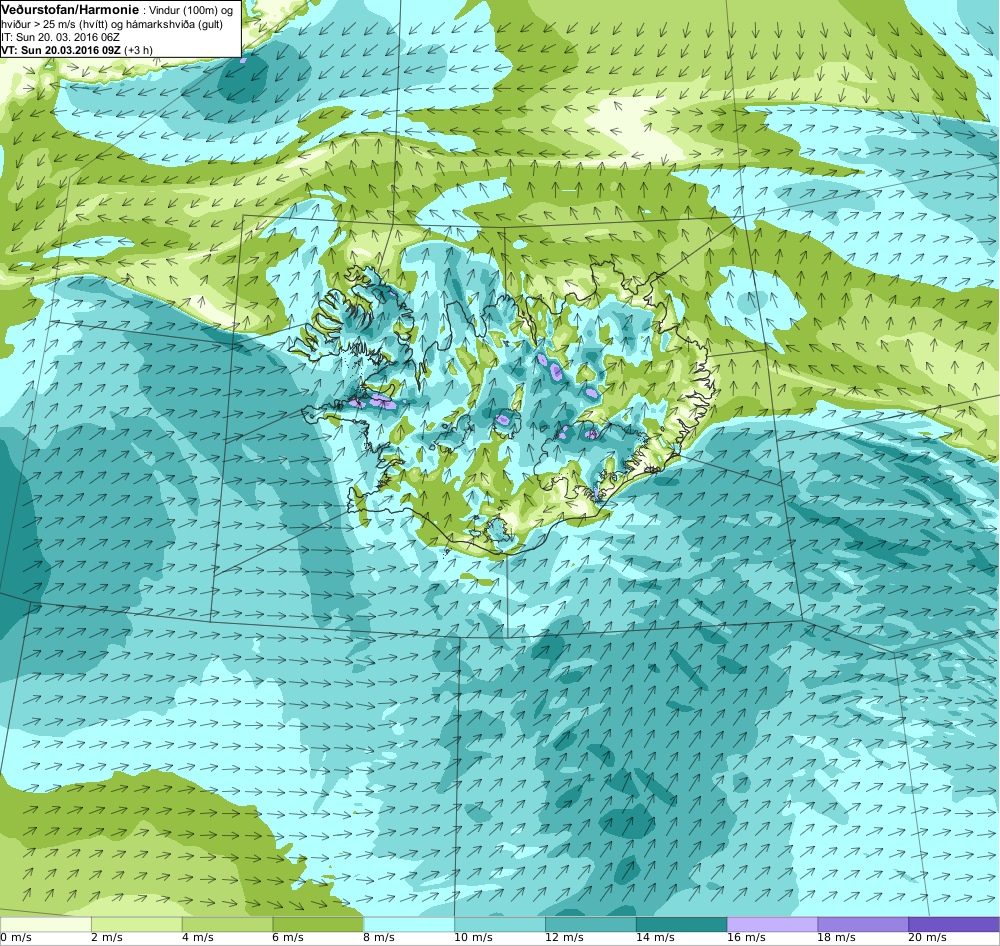Pick the light purple swatch above 16 m/s
This screenshot has height=946, width=1000.
point(772,924)
